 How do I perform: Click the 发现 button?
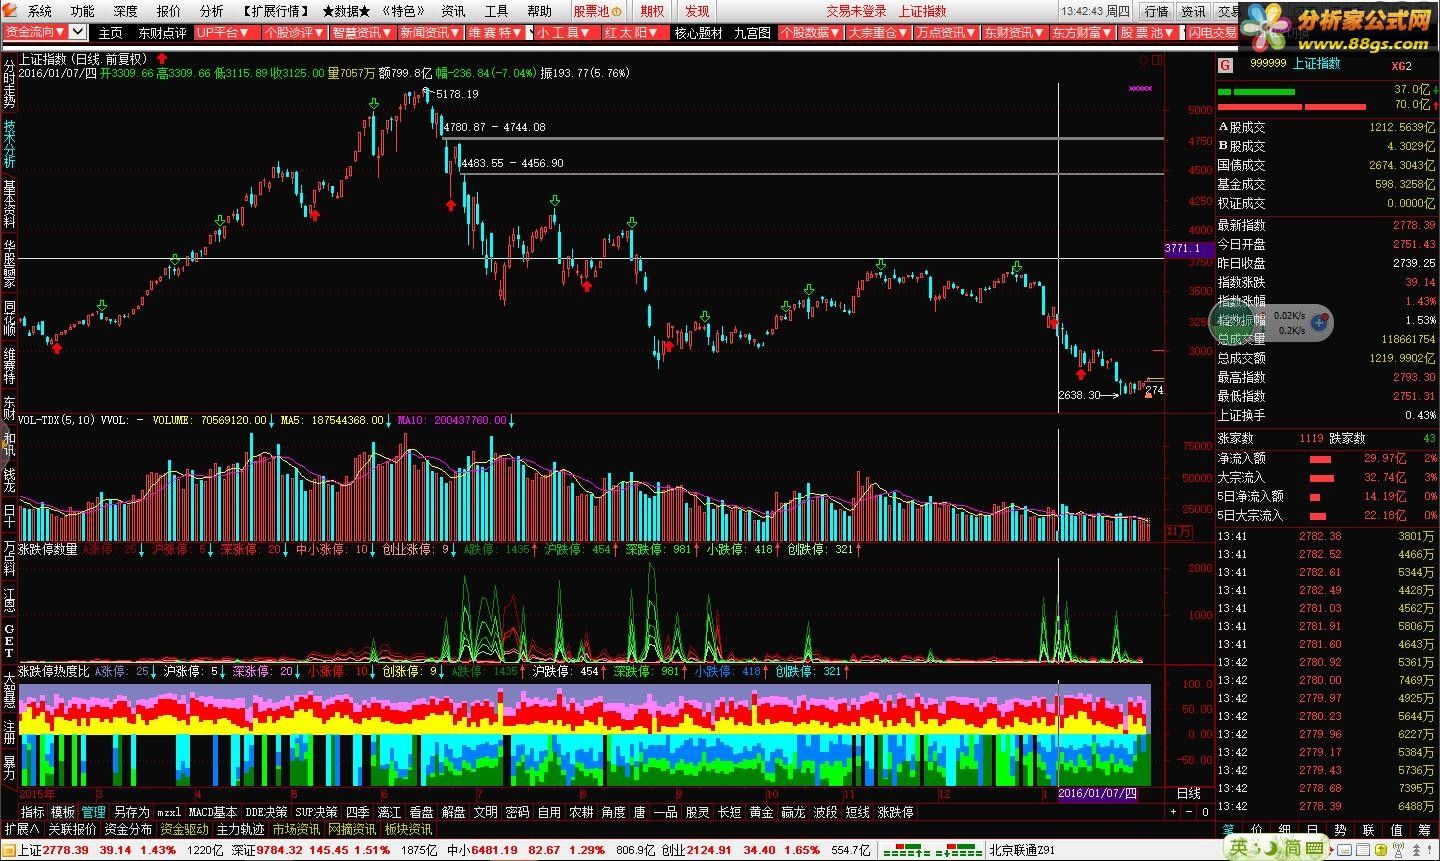coord(697,12)
